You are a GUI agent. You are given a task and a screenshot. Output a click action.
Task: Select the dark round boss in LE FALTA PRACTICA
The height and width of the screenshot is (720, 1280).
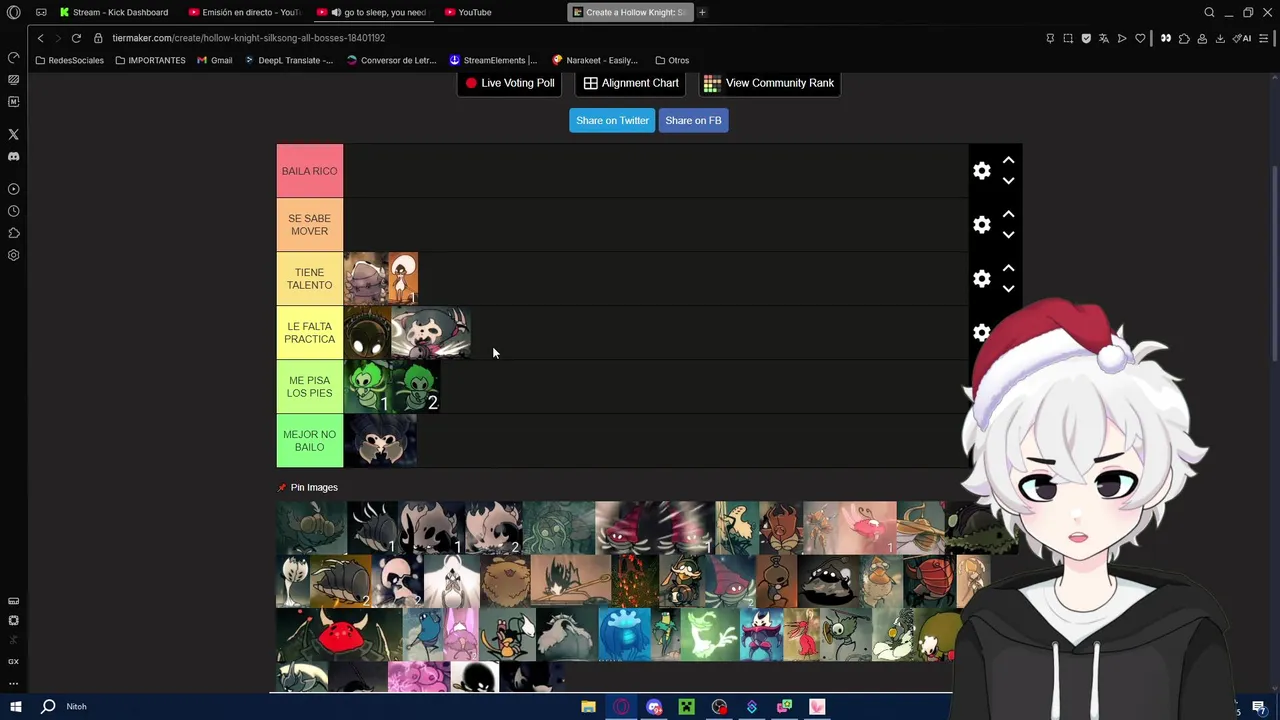[367, 333]
